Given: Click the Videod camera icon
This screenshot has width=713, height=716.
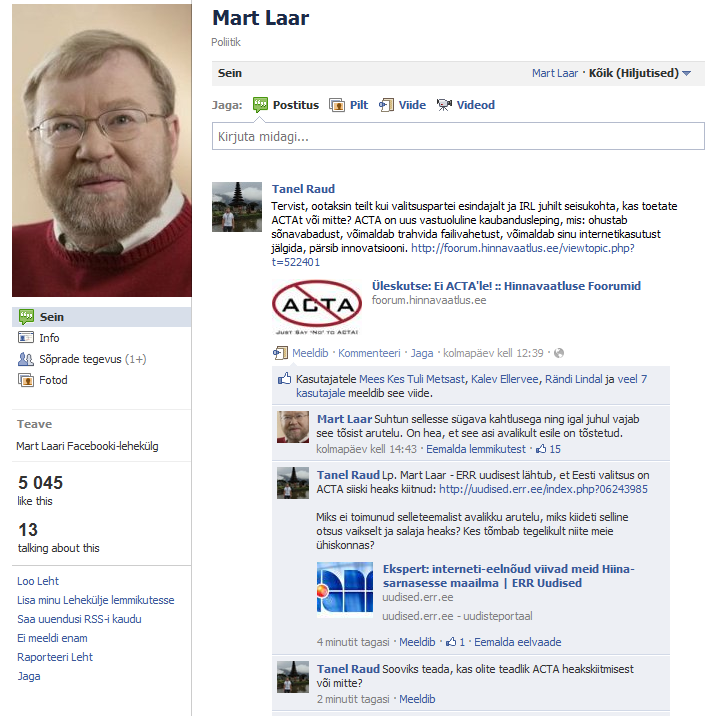Looking at the screenshot, I should coord(444,105).
